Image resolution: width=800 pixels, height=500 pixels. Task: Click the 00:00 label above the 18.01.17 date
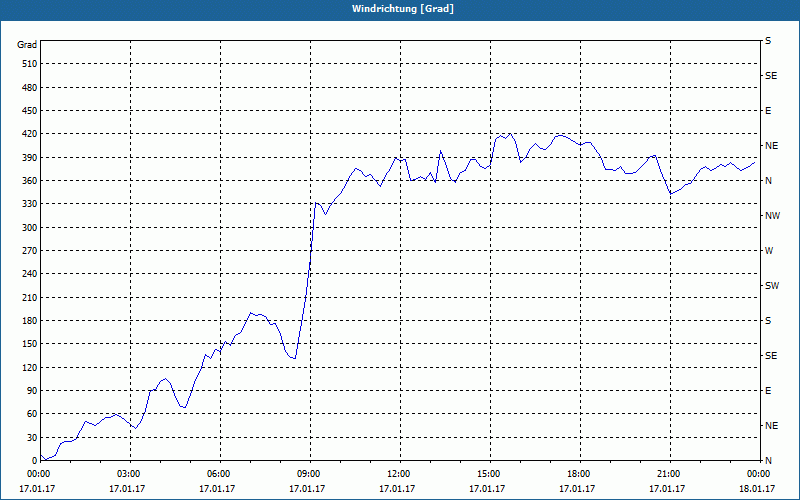pos(757,474)
